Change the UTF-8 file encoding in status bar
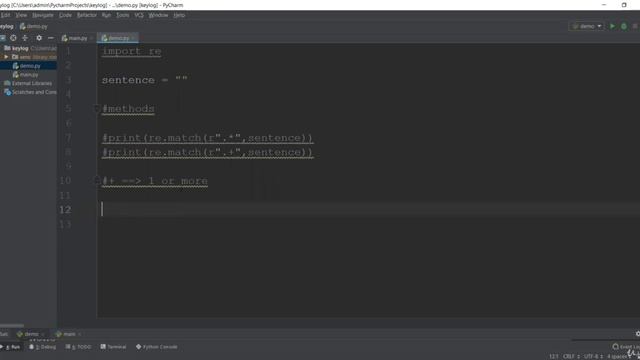640x360 pixels. point(593,356)
